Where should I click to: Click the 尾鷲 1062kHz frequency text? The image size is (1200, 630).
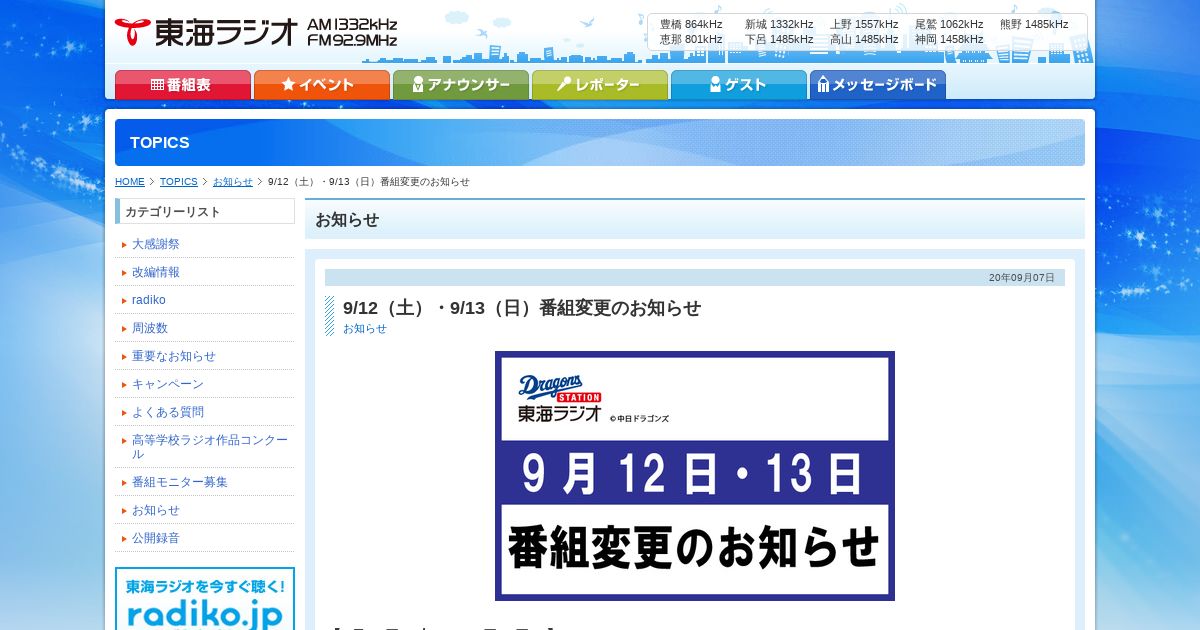click(x=949, y=24)
